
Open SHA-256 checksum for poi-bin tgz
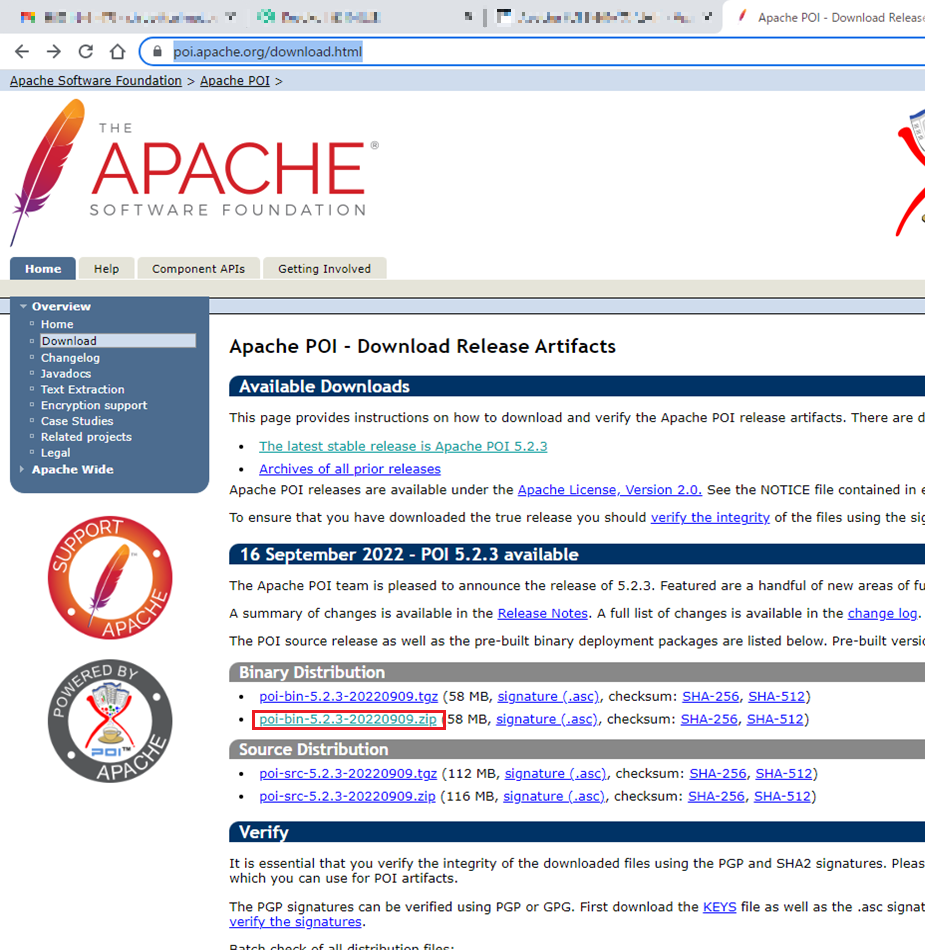[711, 697]
